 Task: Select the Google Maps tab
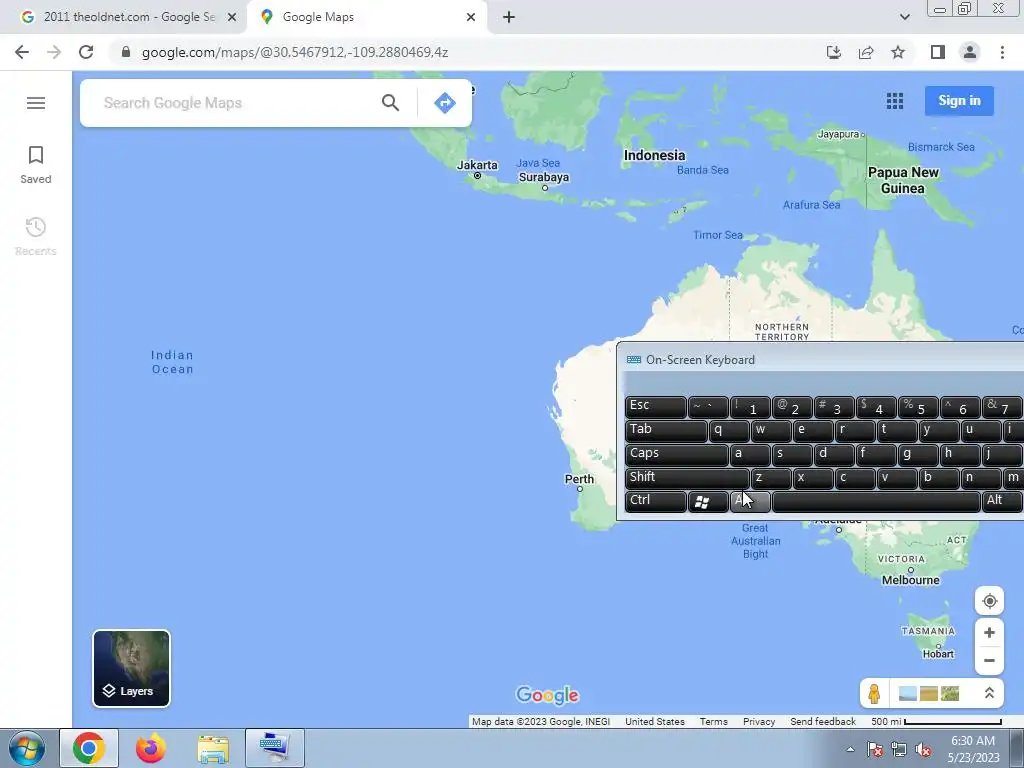366,17
